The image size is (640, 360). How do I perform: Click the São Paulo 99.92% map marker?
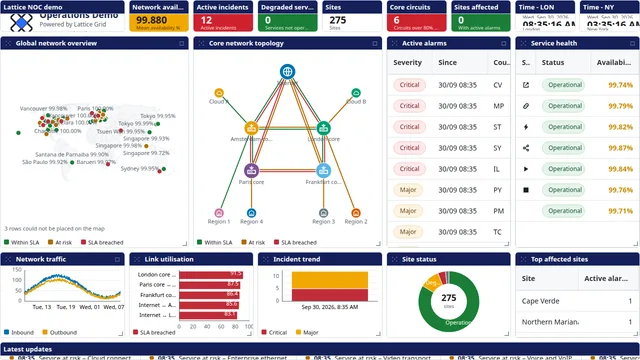[x=72, y=162]
